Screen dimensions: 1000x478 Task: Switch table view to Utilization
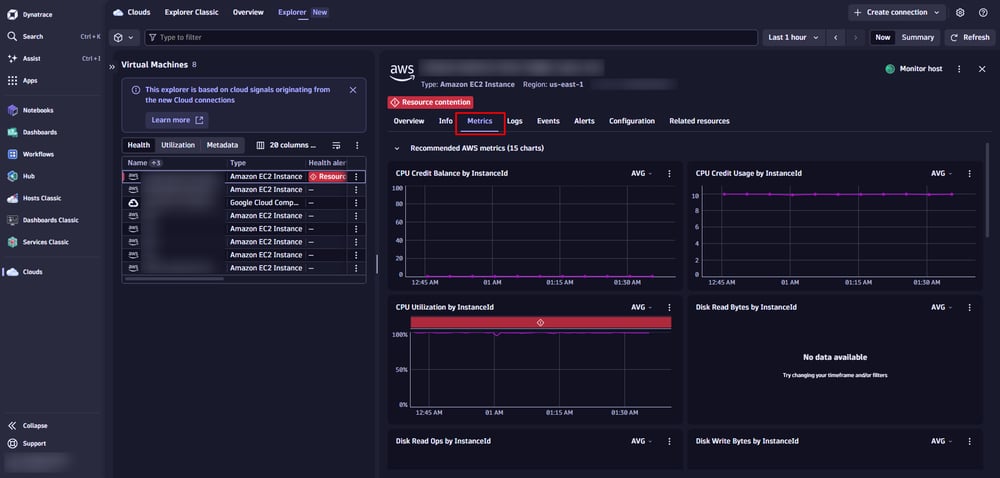pyautogui.click(x=178, y=145)
